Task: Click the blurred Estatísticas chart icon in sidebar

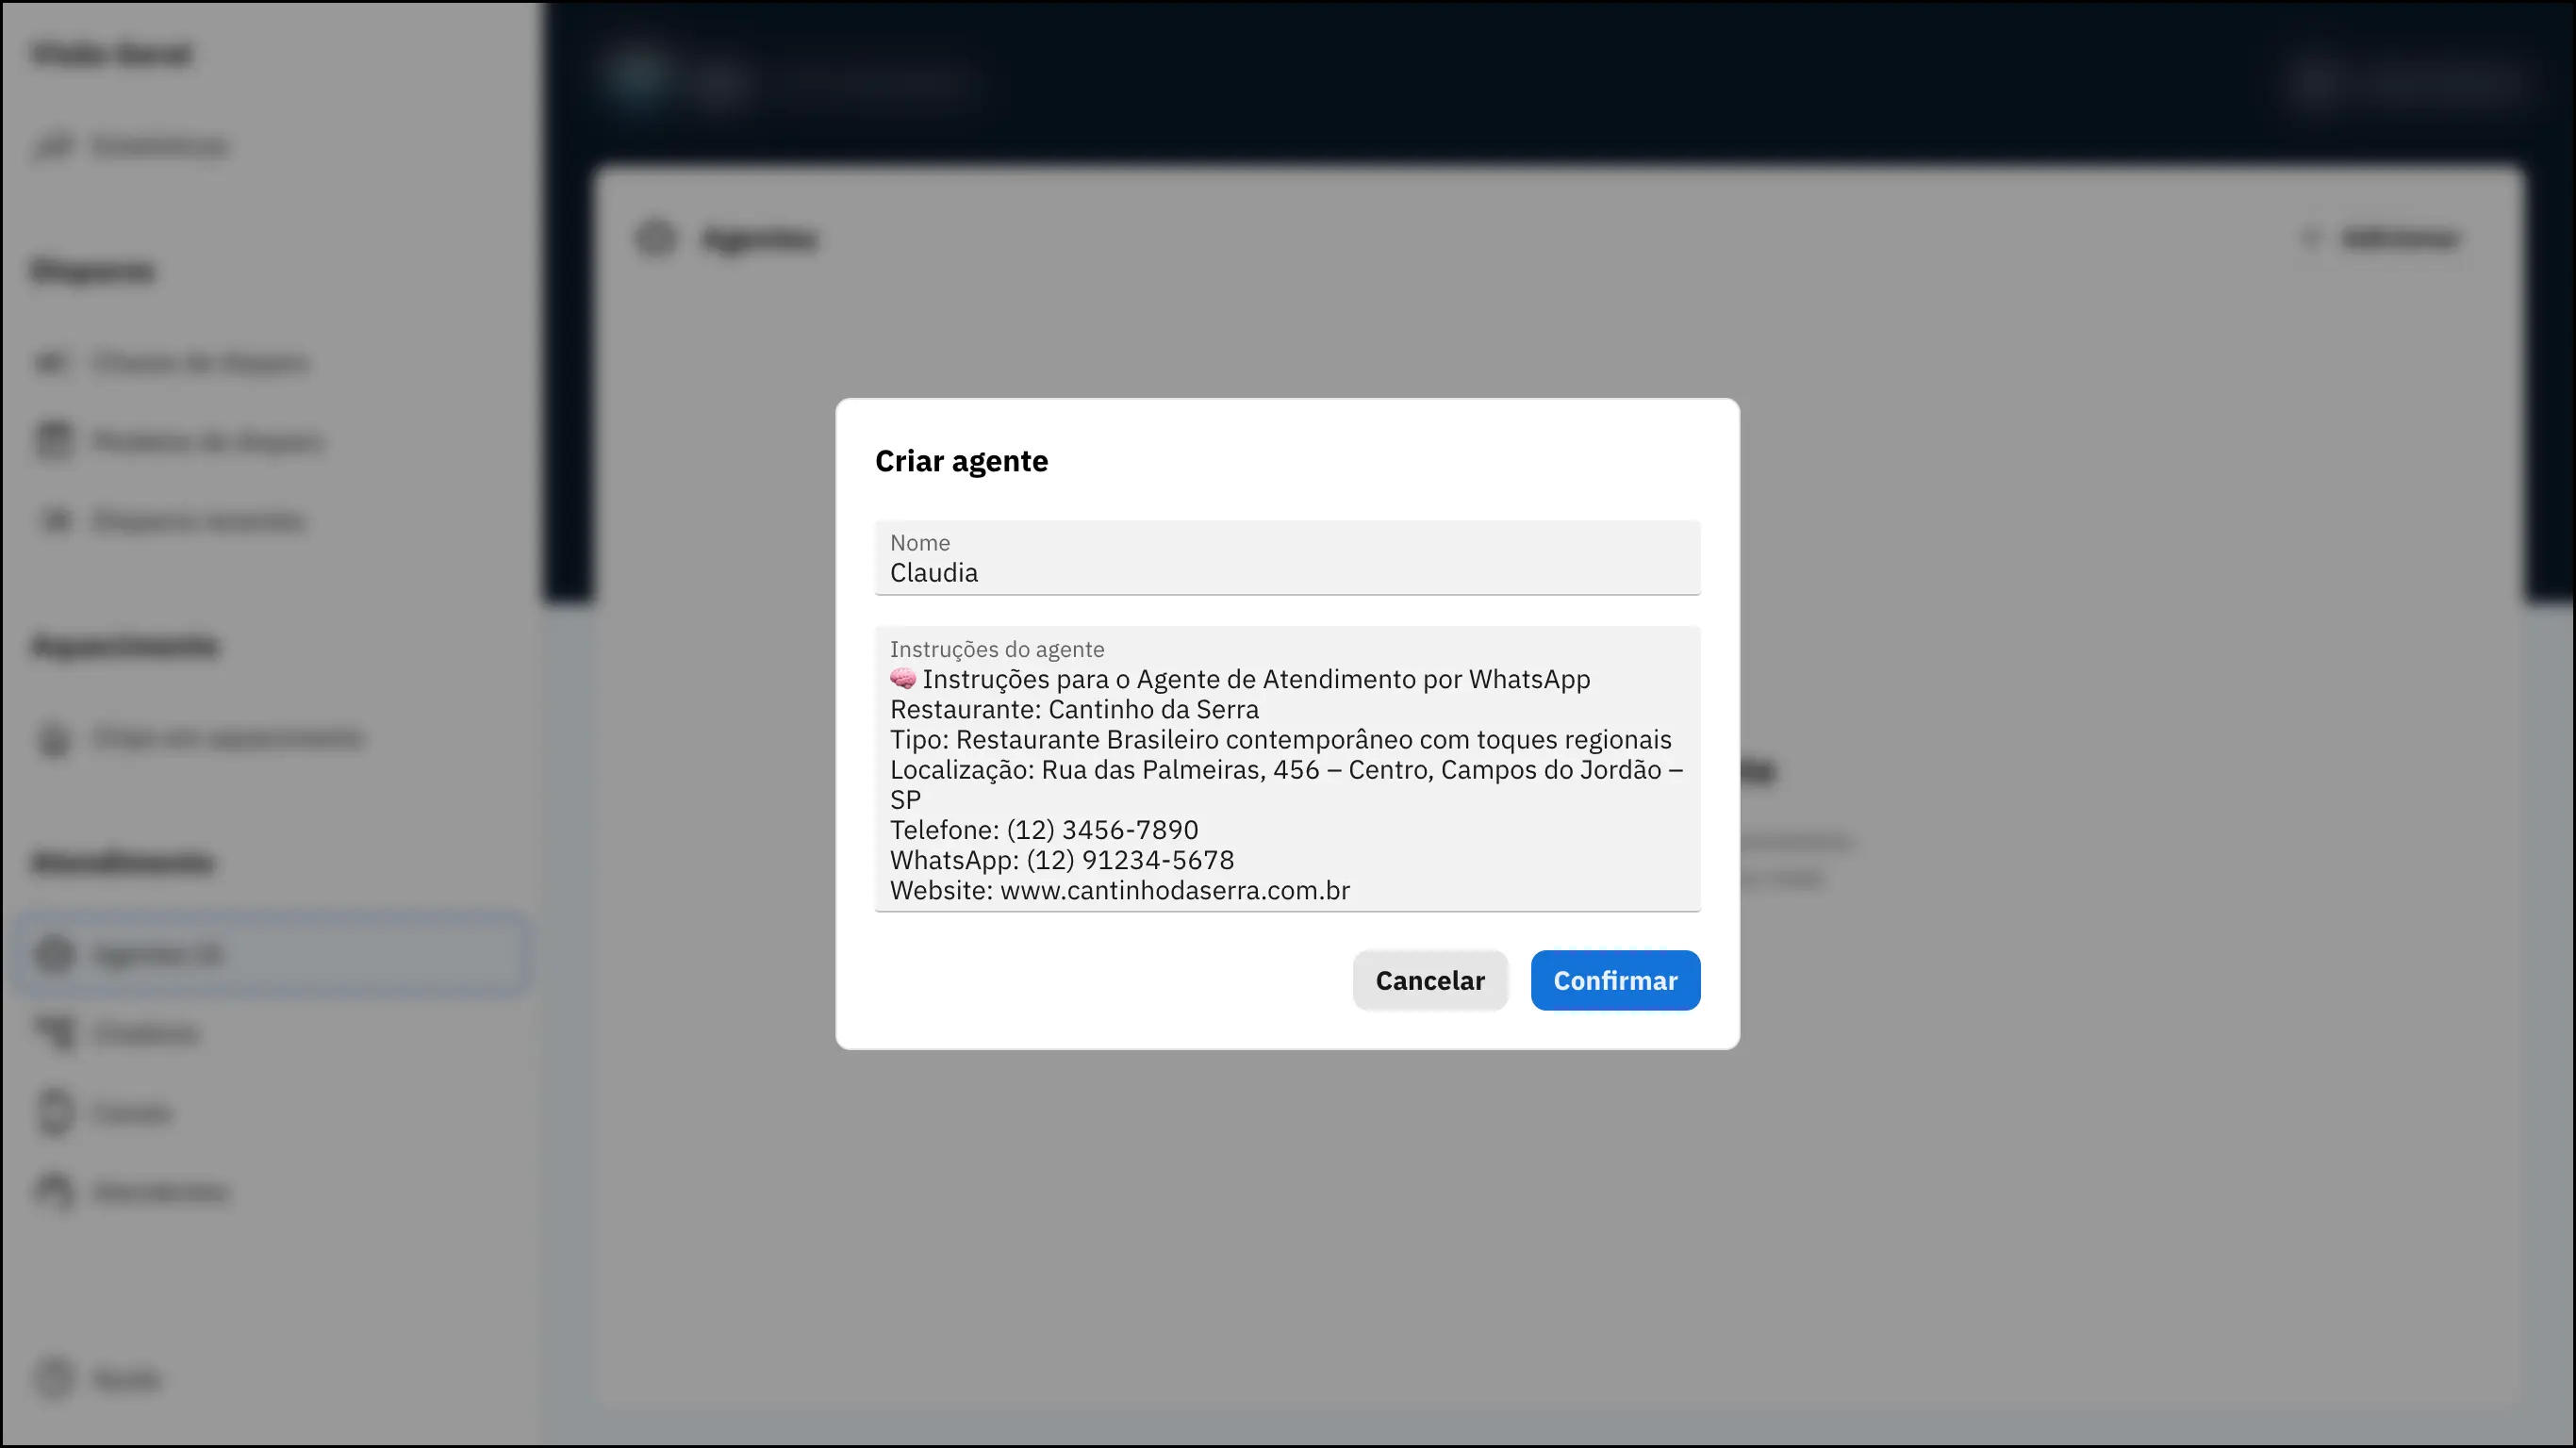Action: (x=54, y=146)
